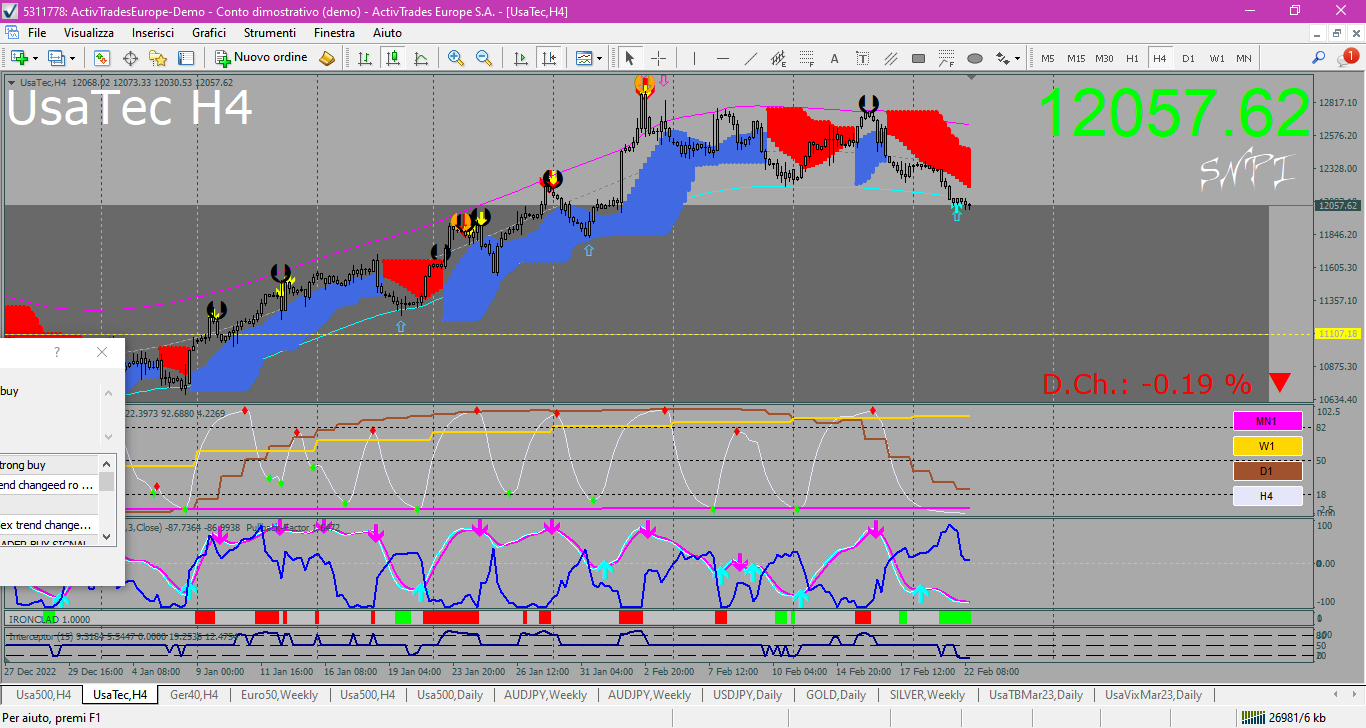Screen dimensions: 1366x728
Task: Open the notifications chat icon with badge
Action: tap(1346, 58)
